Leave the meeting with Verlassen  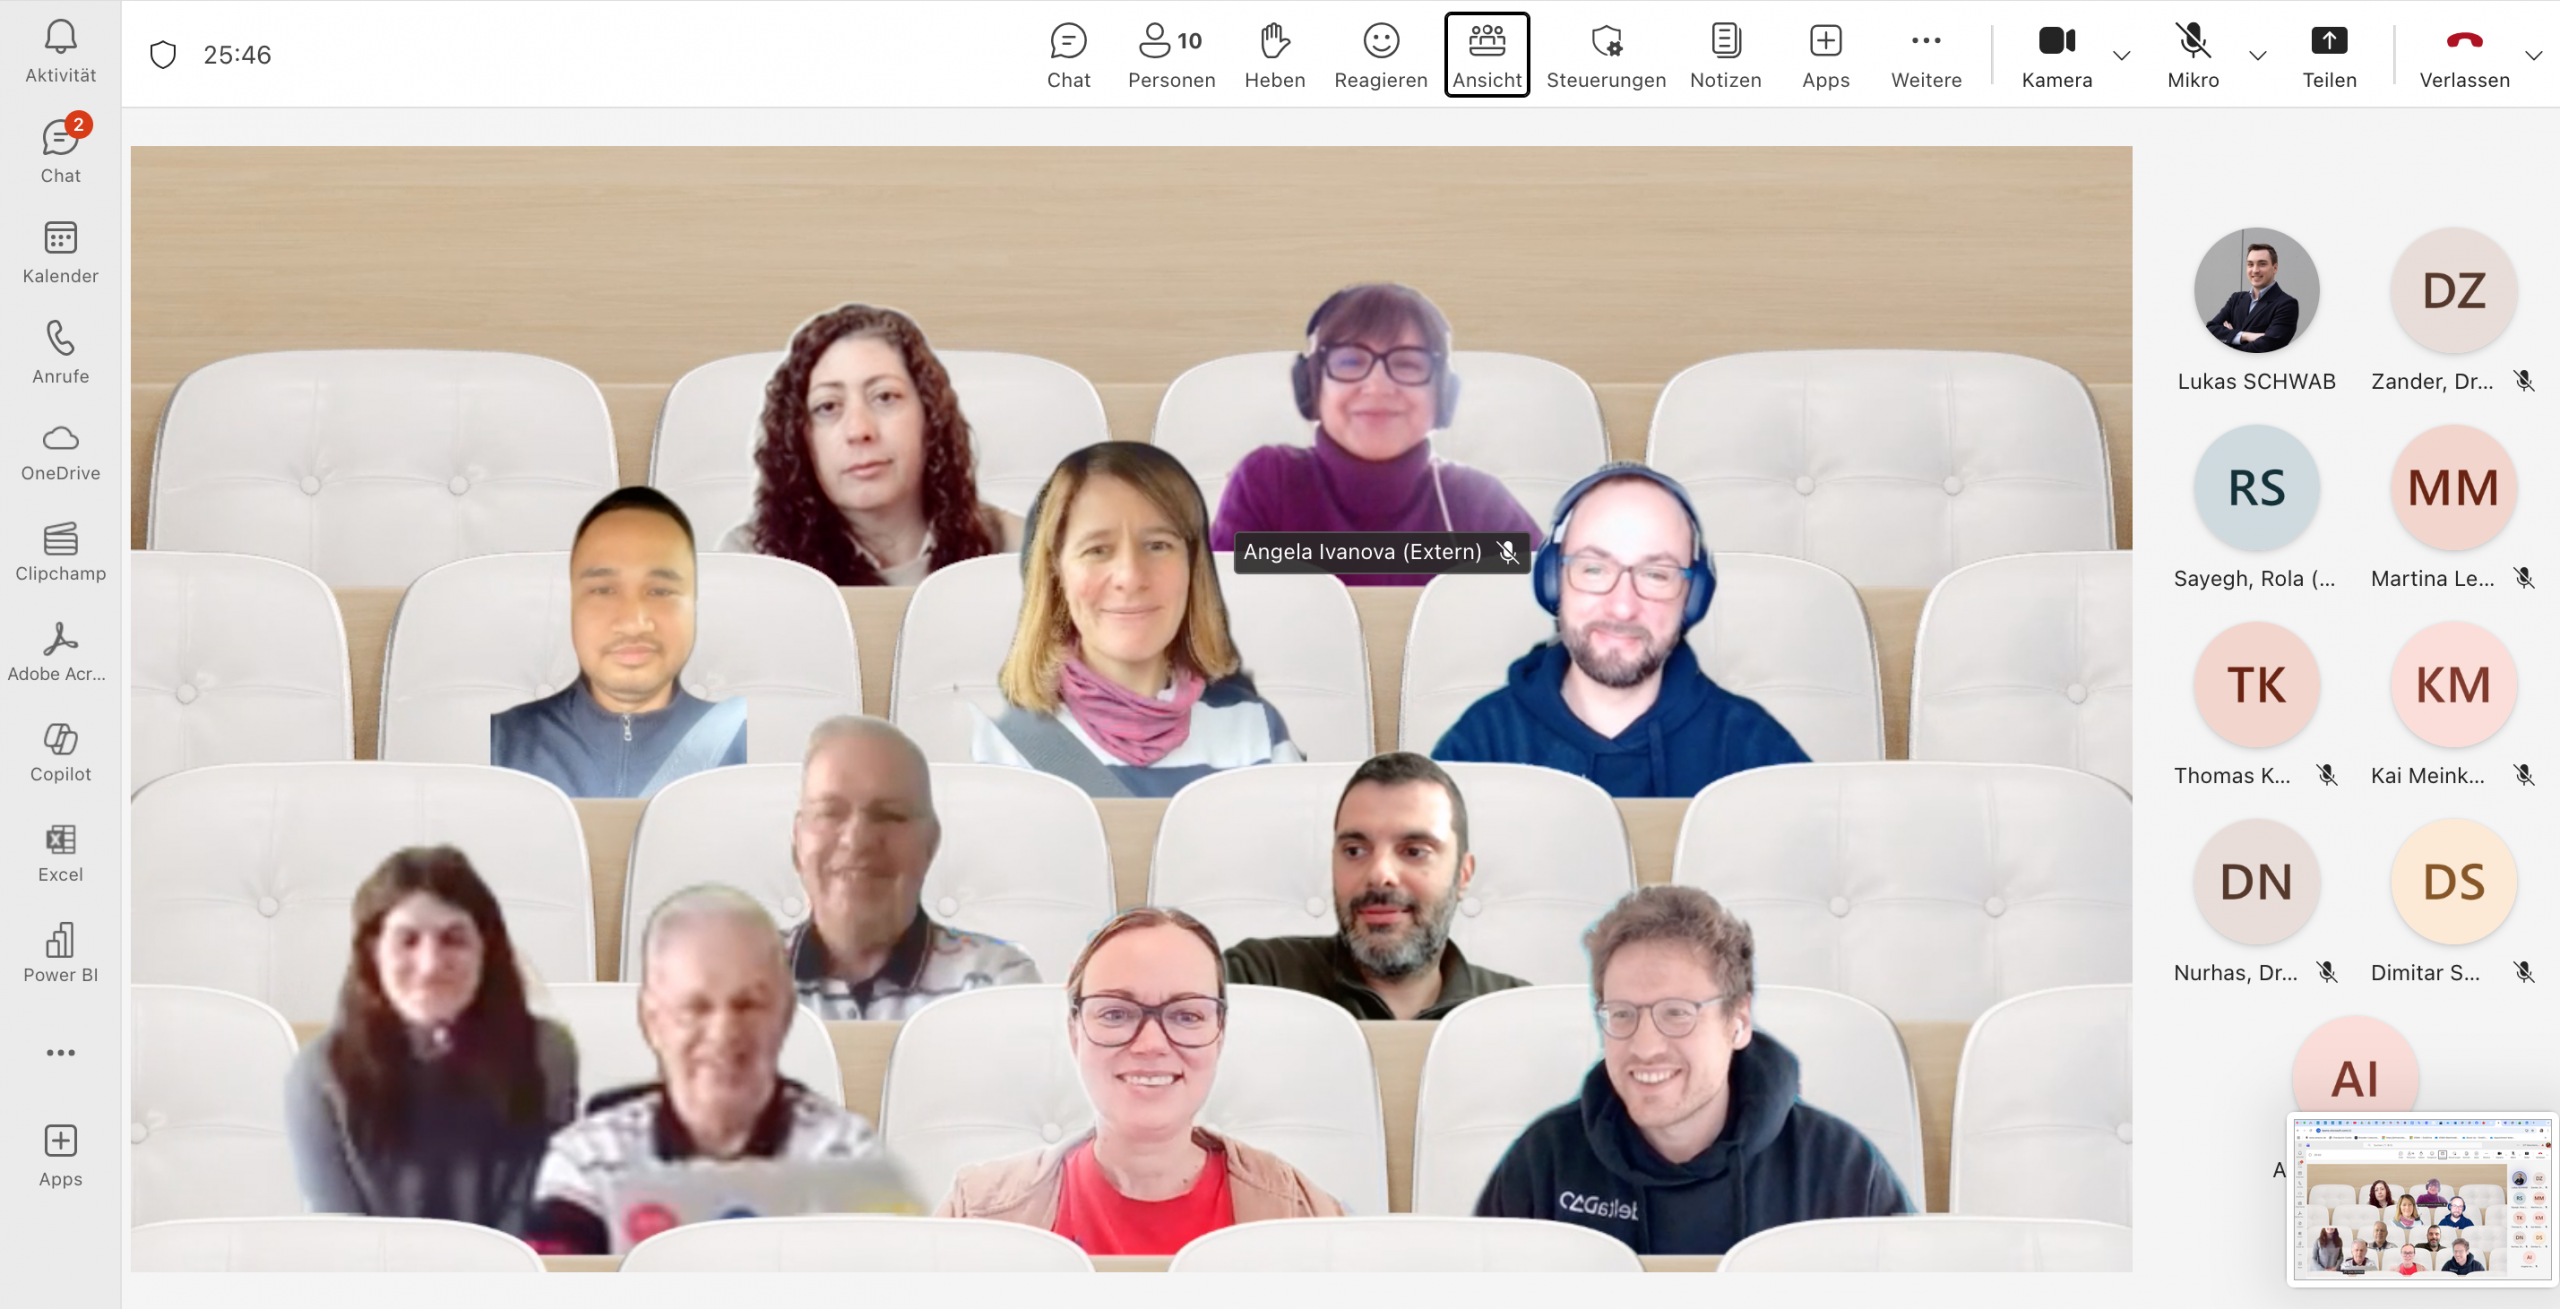(x=2464, y=55)
